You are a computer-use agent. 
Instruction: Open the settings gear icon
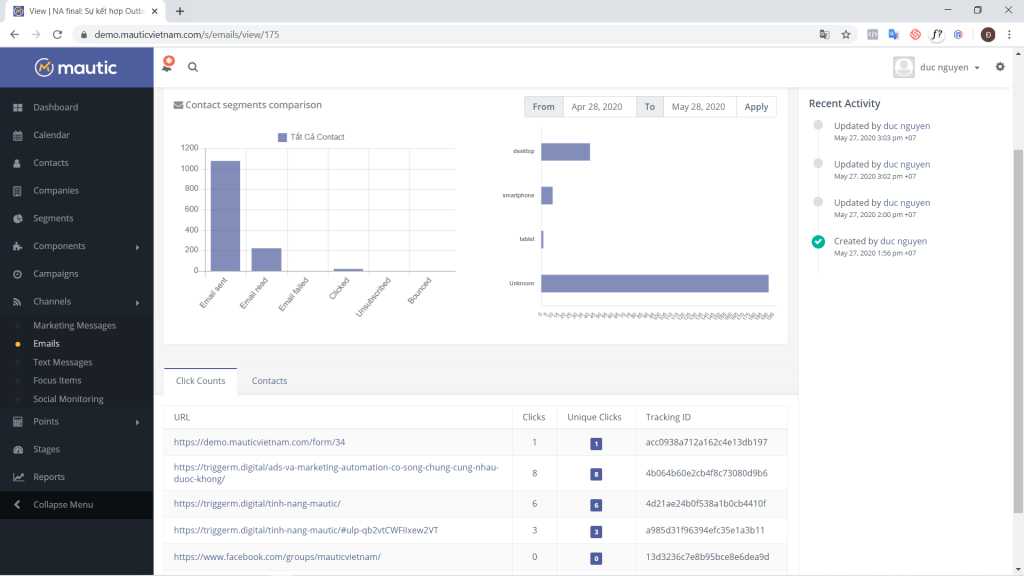pos(1000,67)
